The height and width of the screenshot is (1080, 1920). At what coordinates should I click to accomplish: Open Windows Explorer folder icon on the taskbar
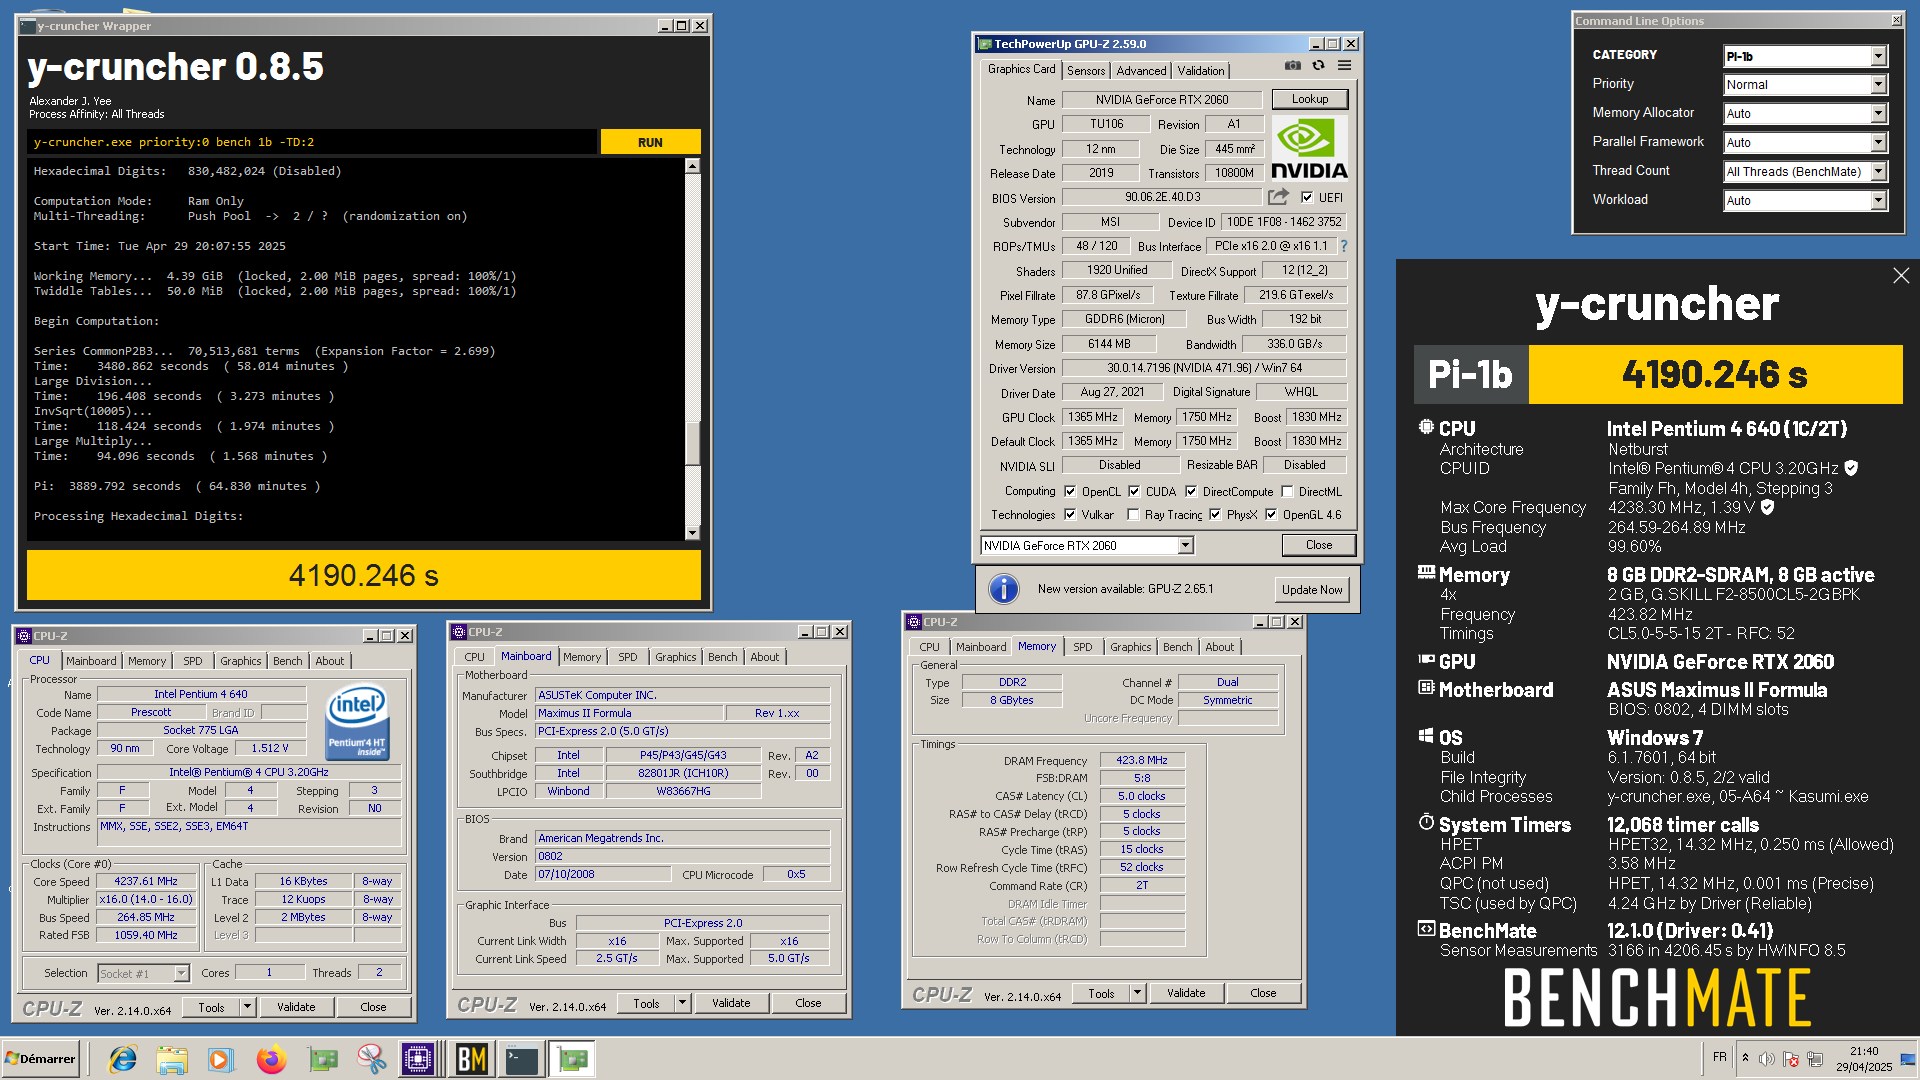(x=172, y=1059)
